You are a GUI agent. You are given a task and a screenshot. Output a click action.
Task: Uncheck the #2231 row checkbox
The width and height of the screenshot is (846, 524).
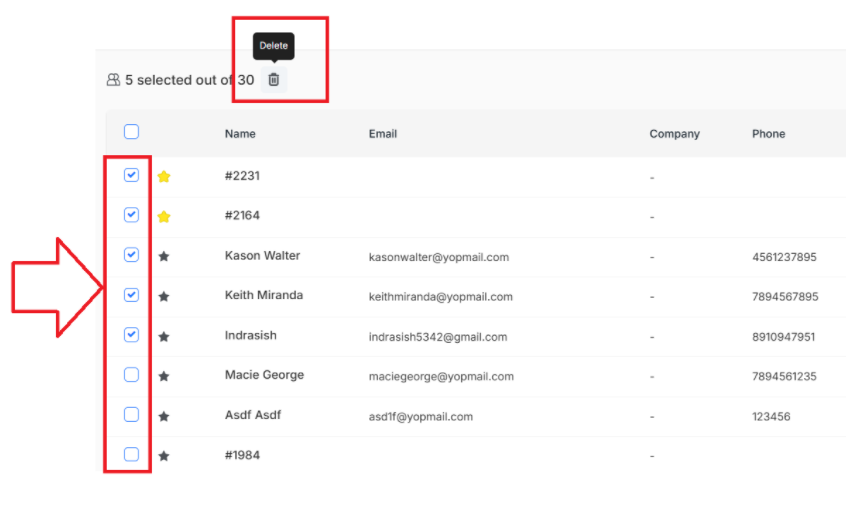131,175
